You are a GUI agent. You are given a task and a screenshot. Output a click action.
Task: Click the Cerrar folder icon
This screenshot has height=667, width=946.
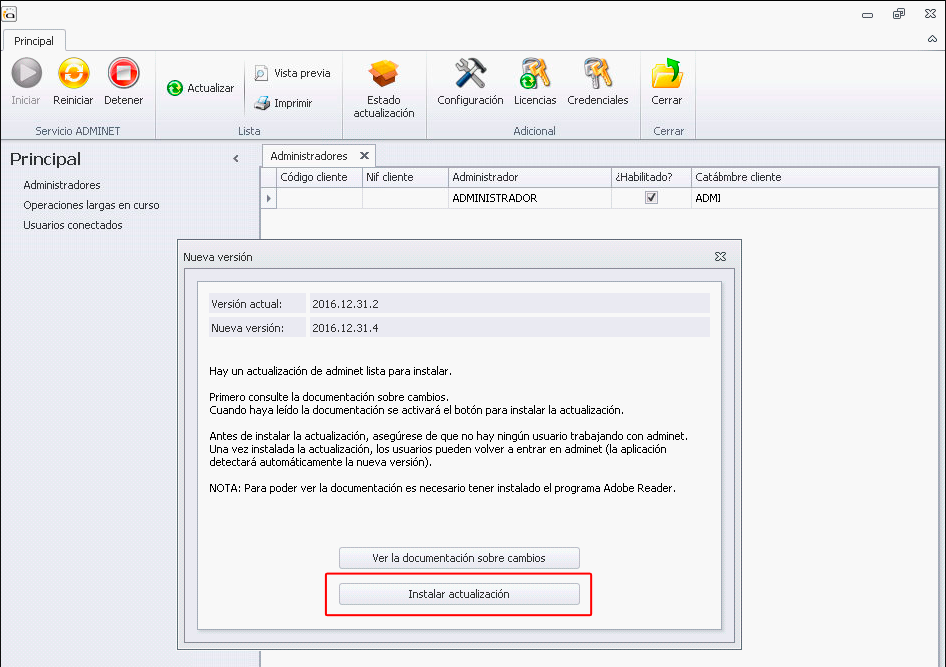coord(667,73)
